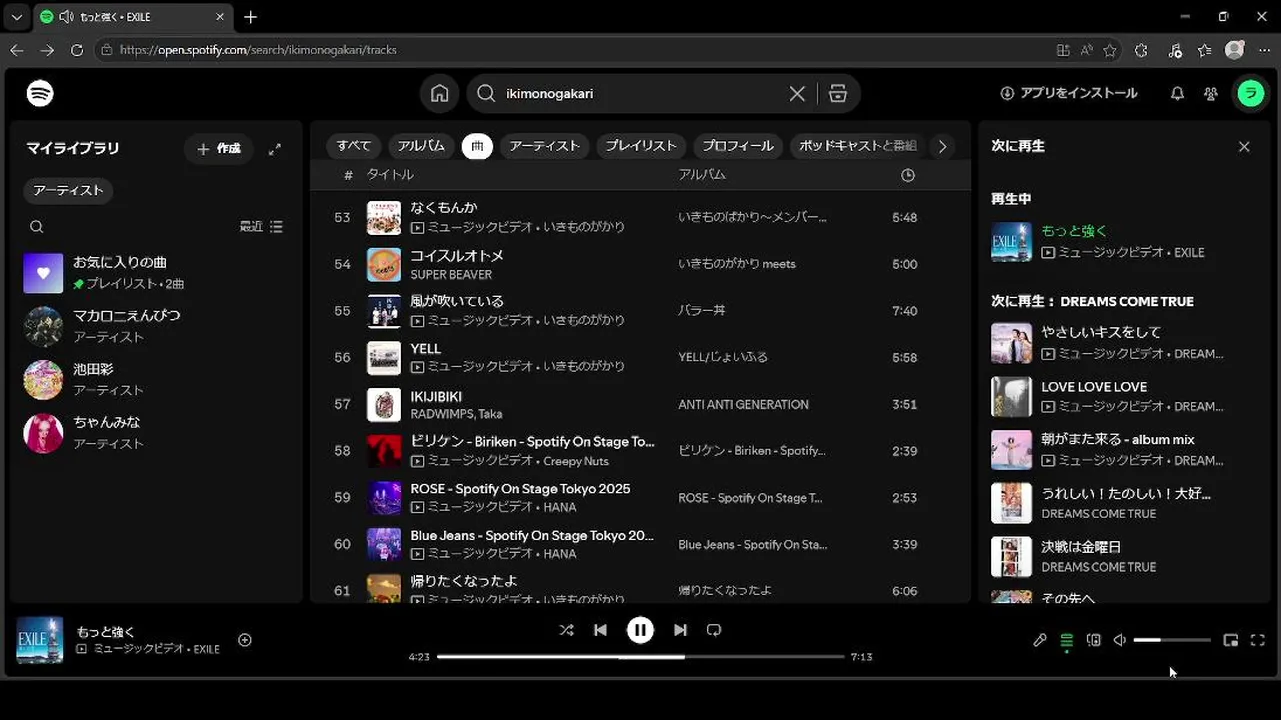Open artist 'マカロニえんぴつ' in library
The image size is (1281, 720).
click(x=156, y=326)
